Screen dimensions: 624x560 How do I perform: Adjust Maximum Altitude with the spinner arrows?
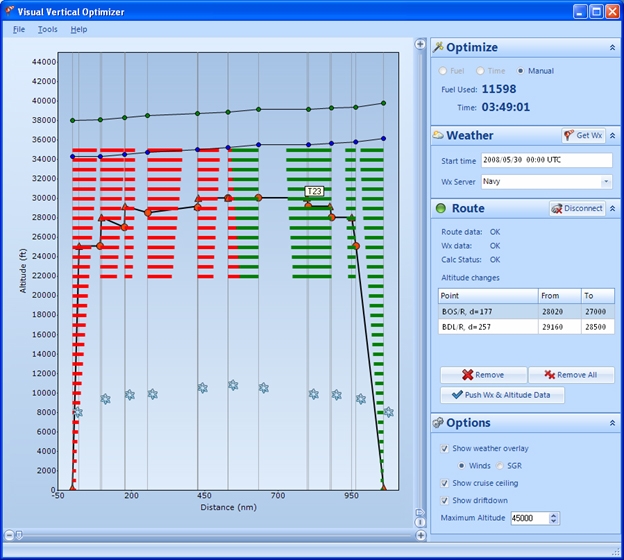tap(554, 518)
